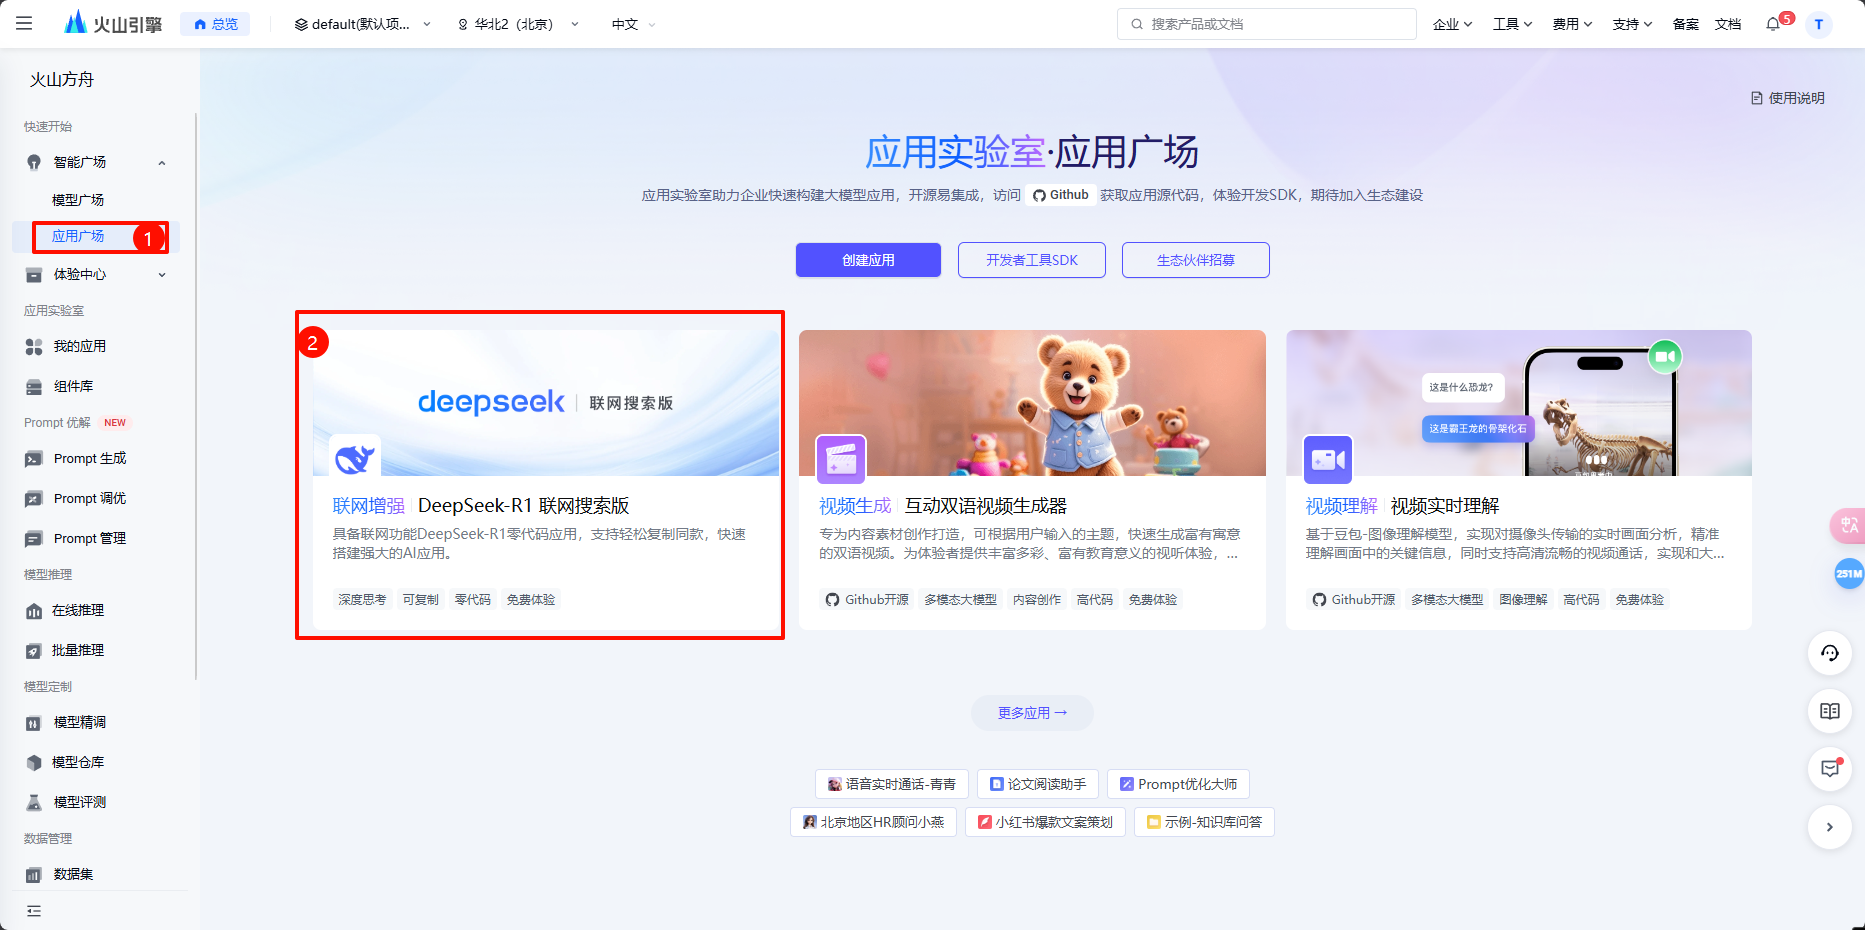
Task: Click the floating documentation book icon
Action: coord(1830,711)
